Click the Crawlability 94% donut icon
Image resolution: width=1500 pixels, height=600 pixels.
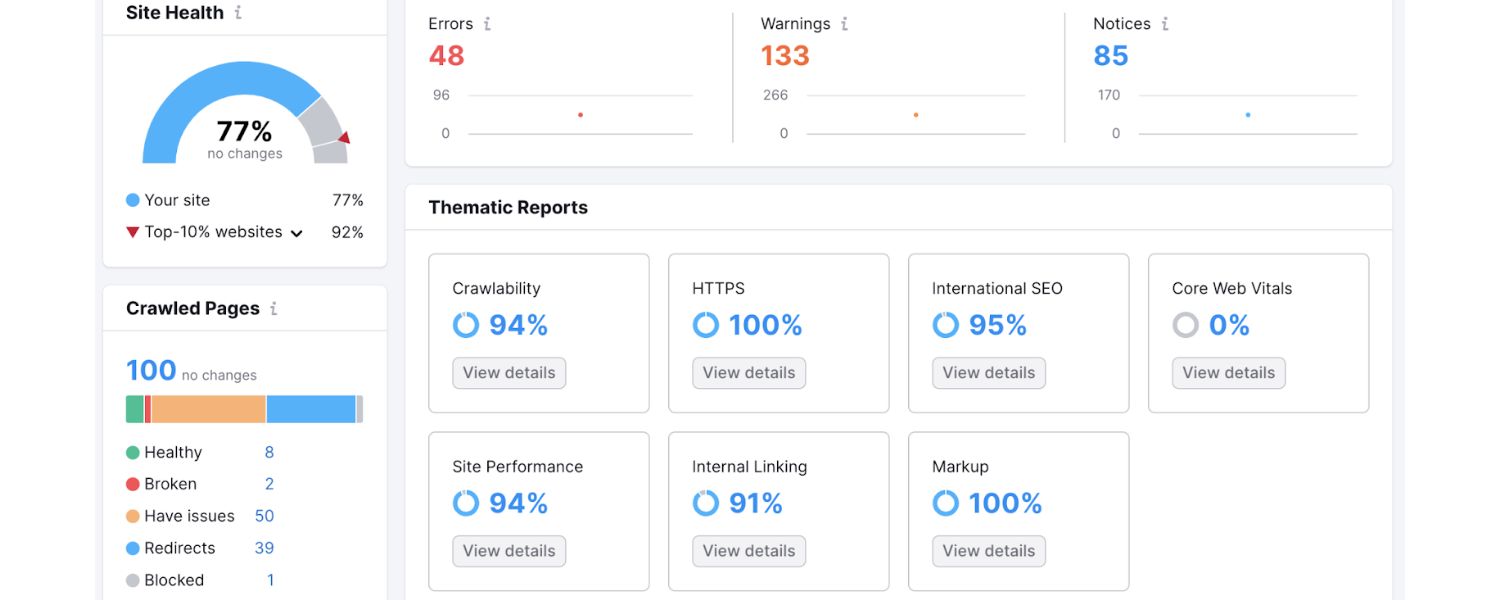click(466, 325)
